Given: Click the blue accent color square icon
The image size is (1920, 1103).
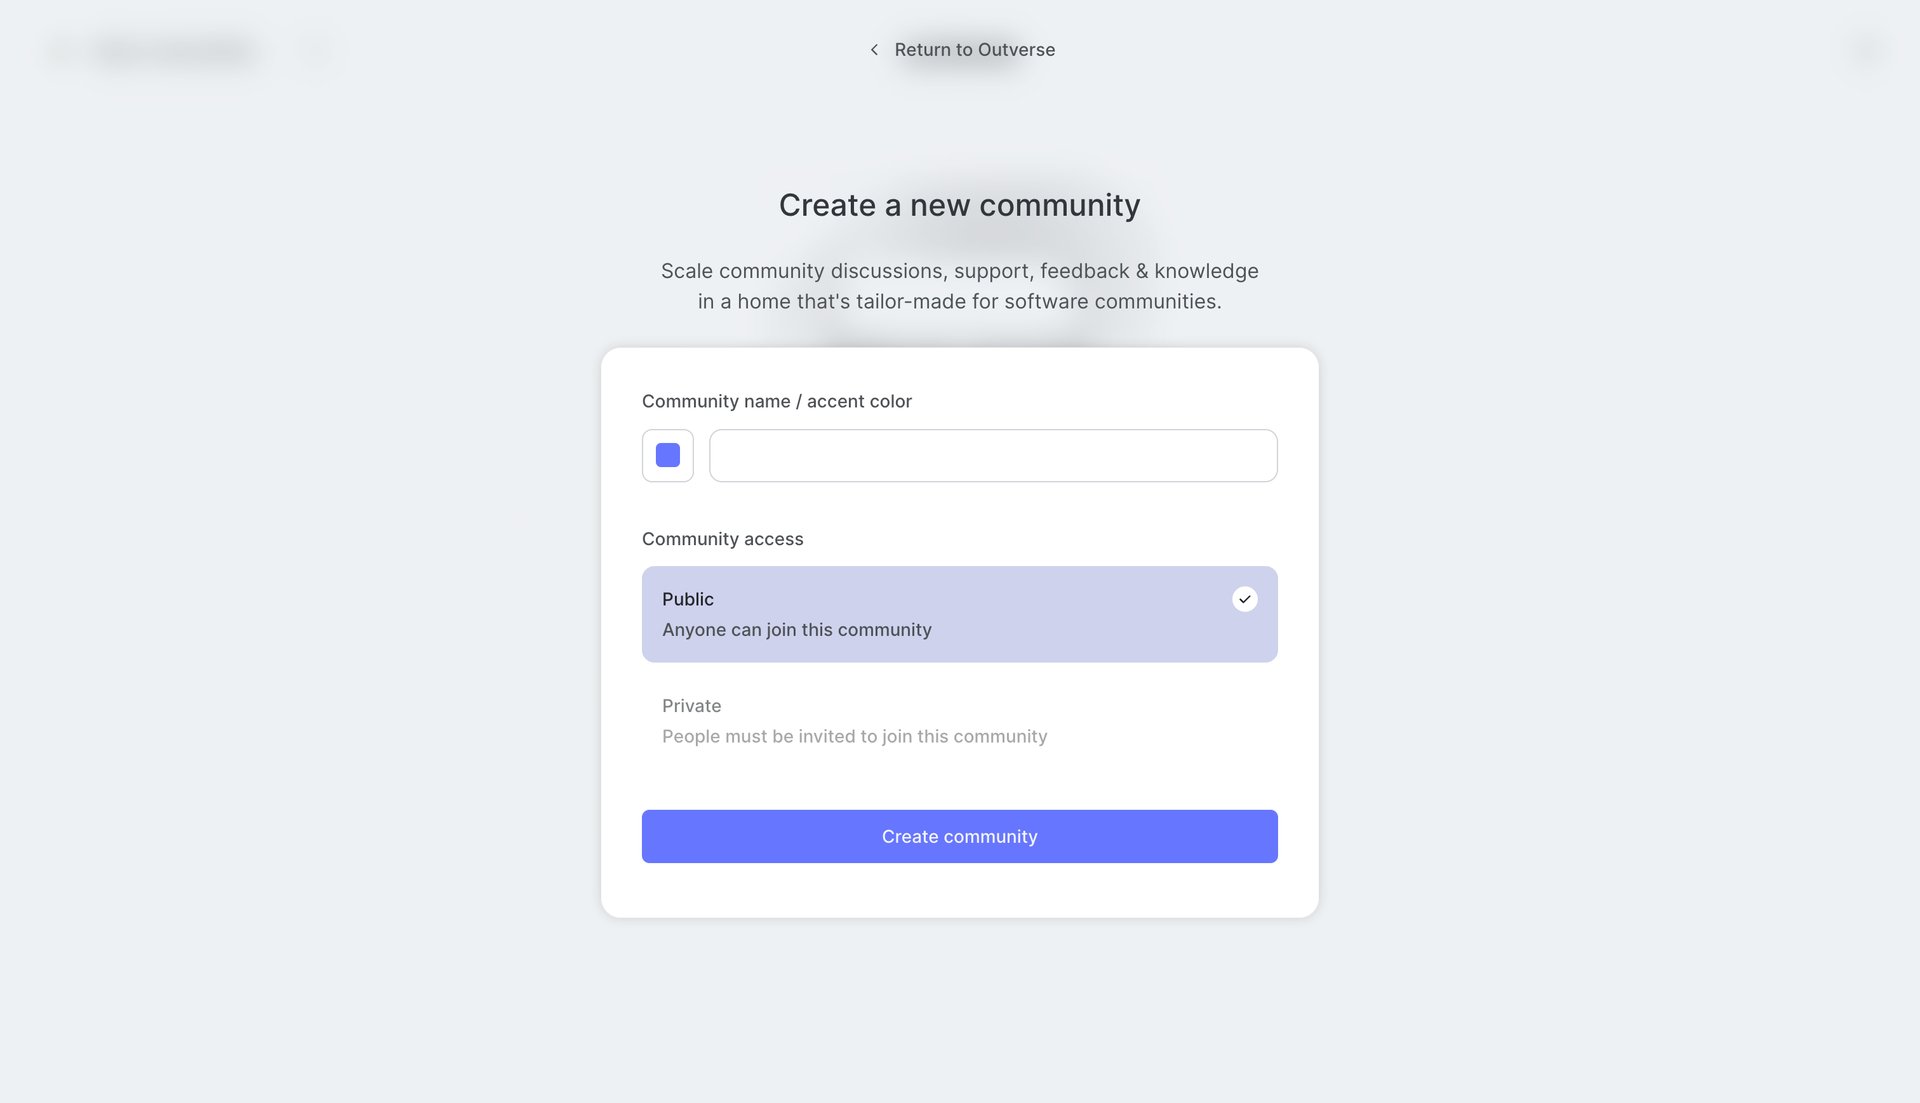Looking at the screenshot, I should tap(667, 455).
